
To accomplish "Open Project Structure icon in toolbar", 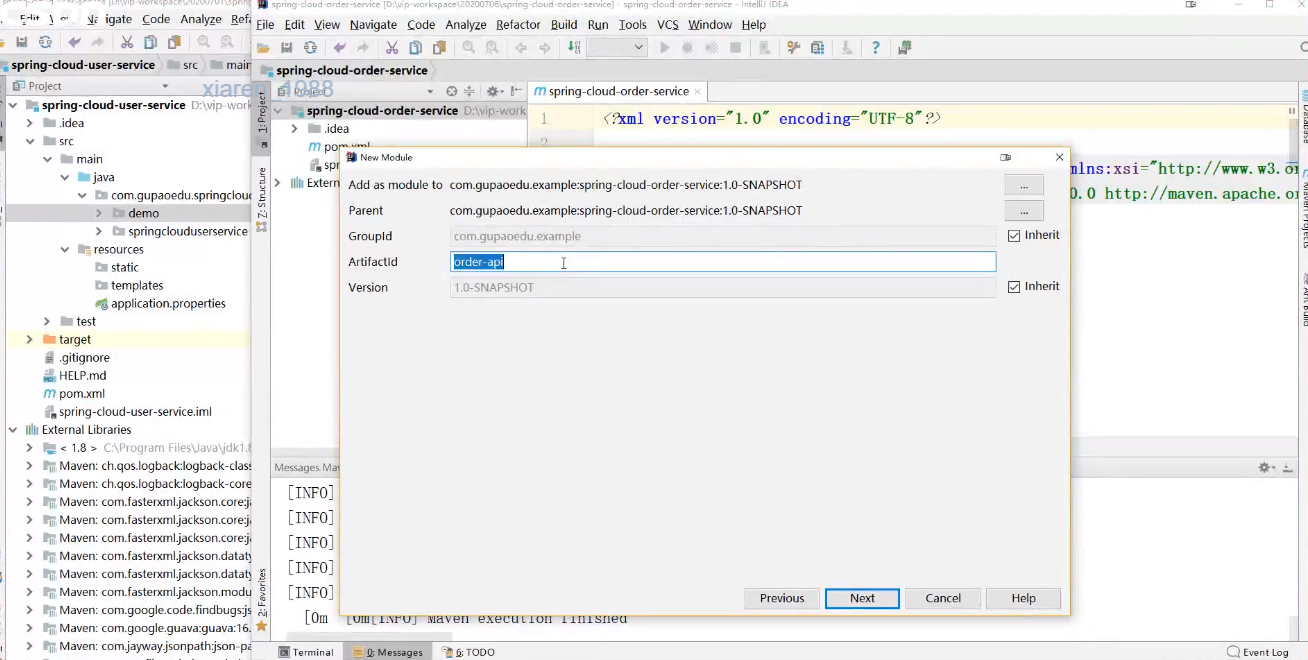I will (x=818, y=48).
